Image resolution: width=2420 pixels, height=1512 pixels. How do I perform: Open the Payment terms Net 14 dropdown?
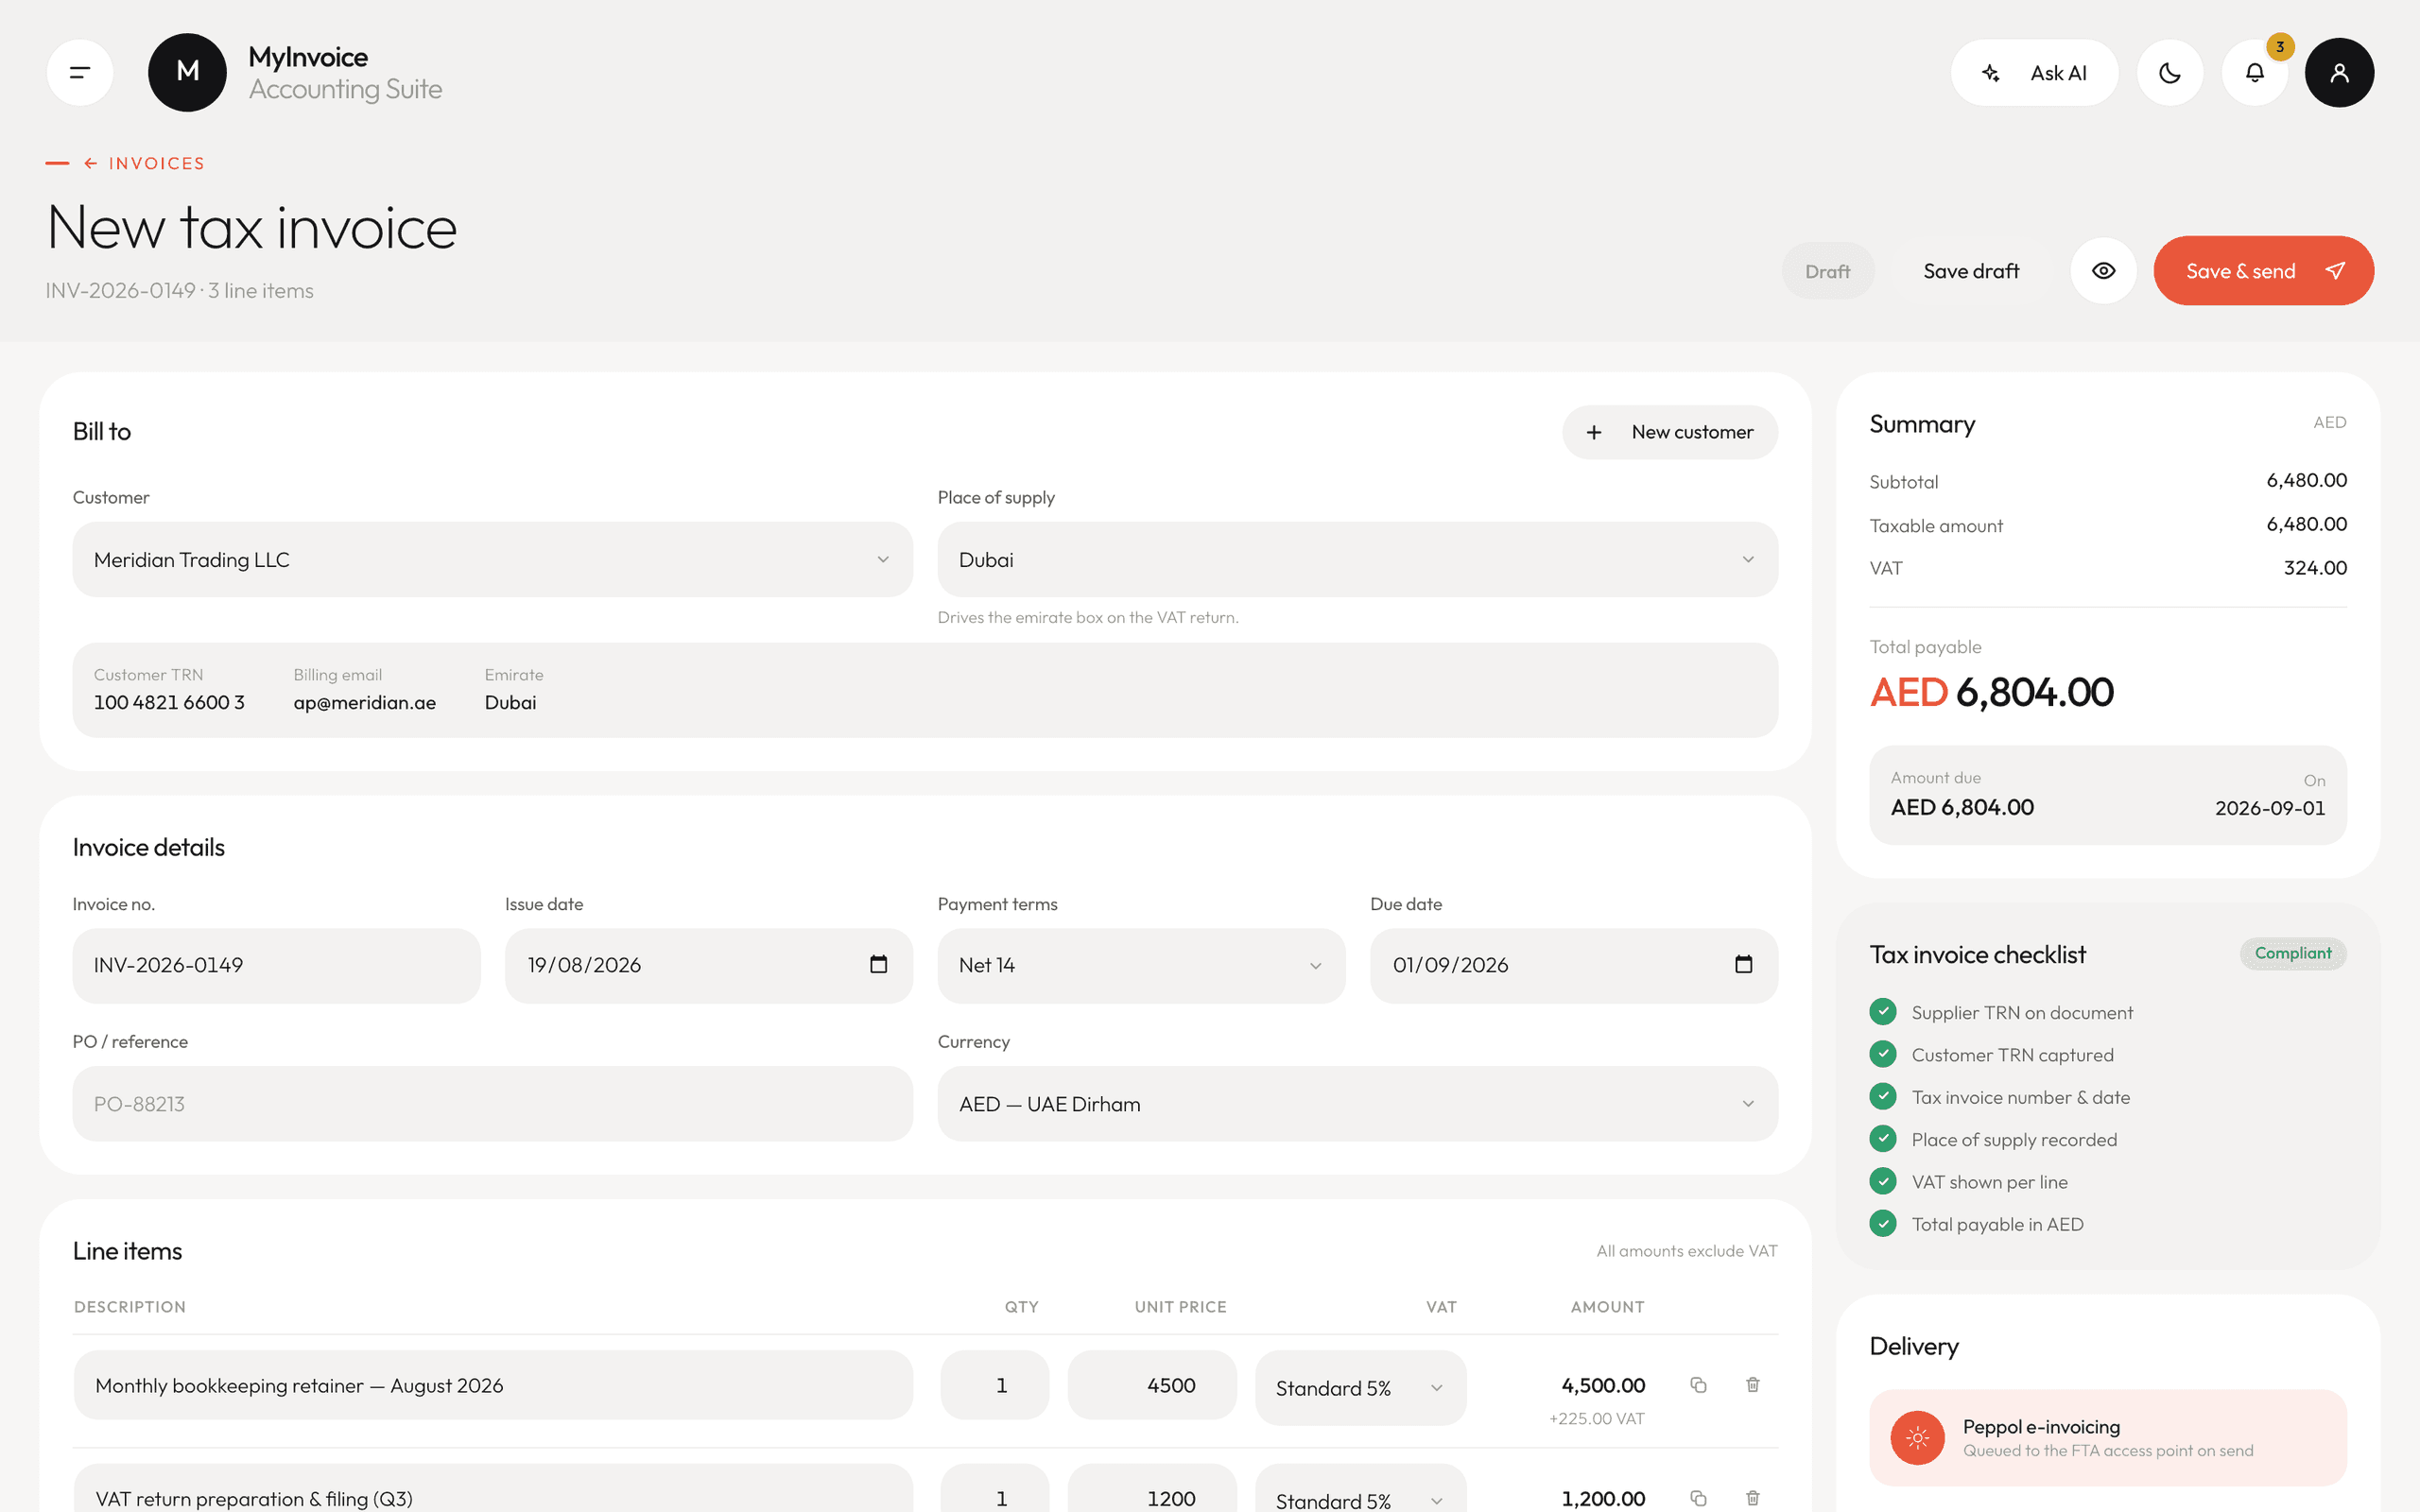point(1141,965)
